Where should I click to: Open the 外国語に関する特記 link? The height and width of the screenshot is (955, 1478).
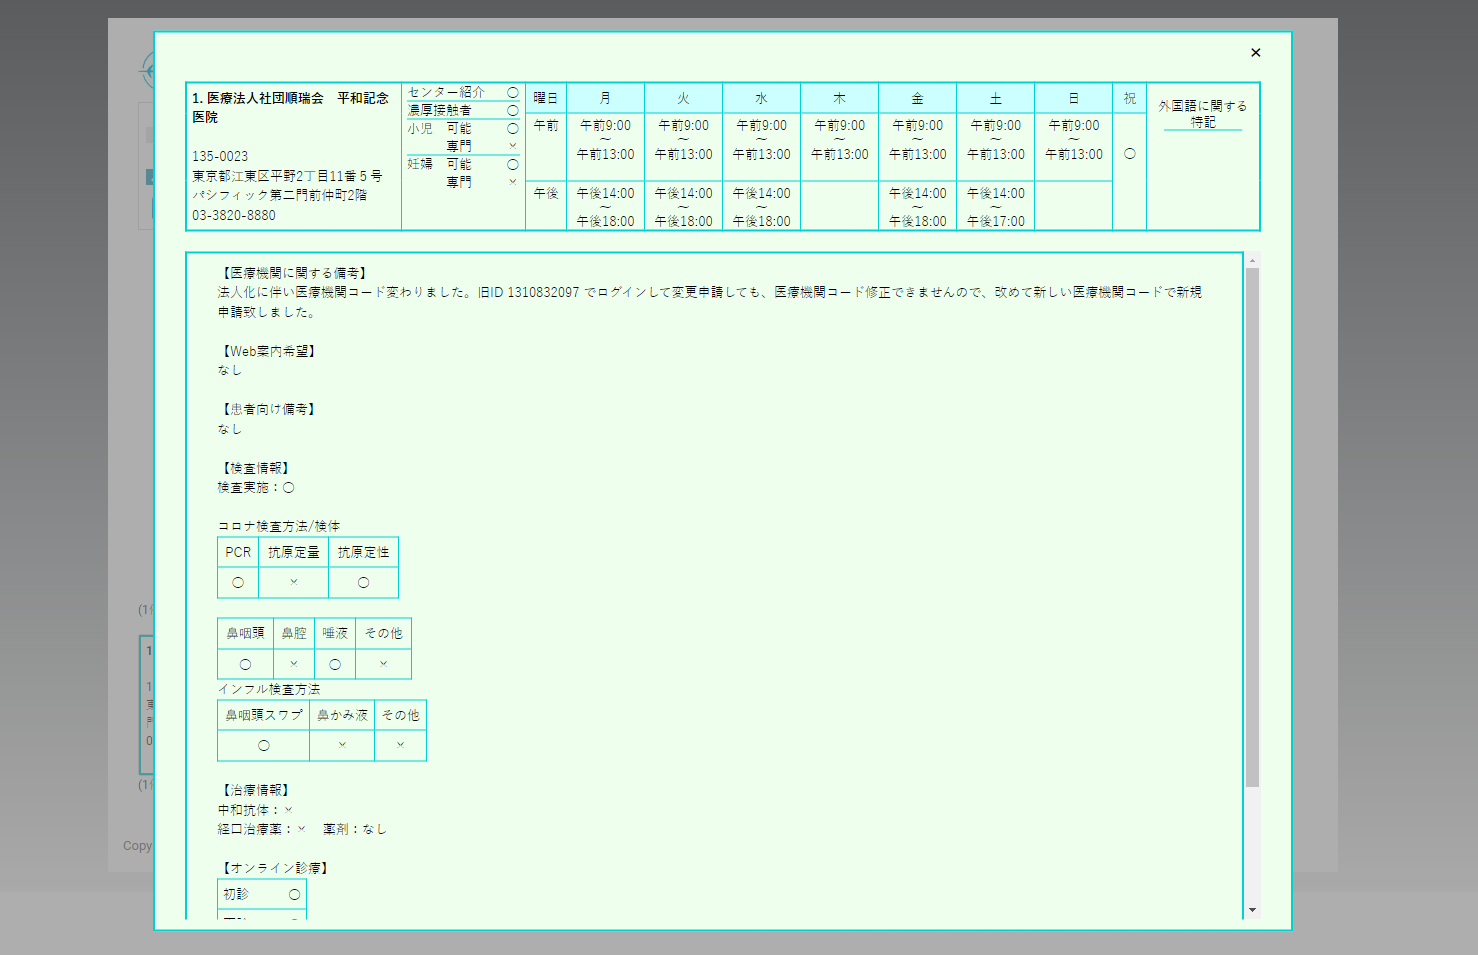click(x=1203, y=113)
